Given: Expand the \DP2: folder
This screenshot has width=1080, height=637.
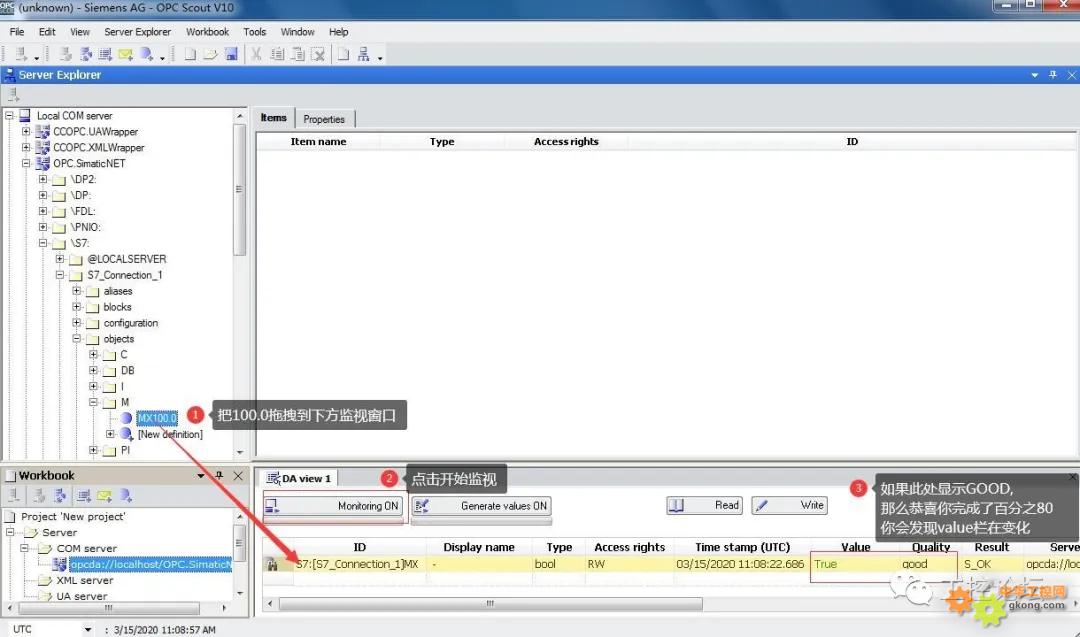Looking at the screenshot, I should tap(43, 179).
